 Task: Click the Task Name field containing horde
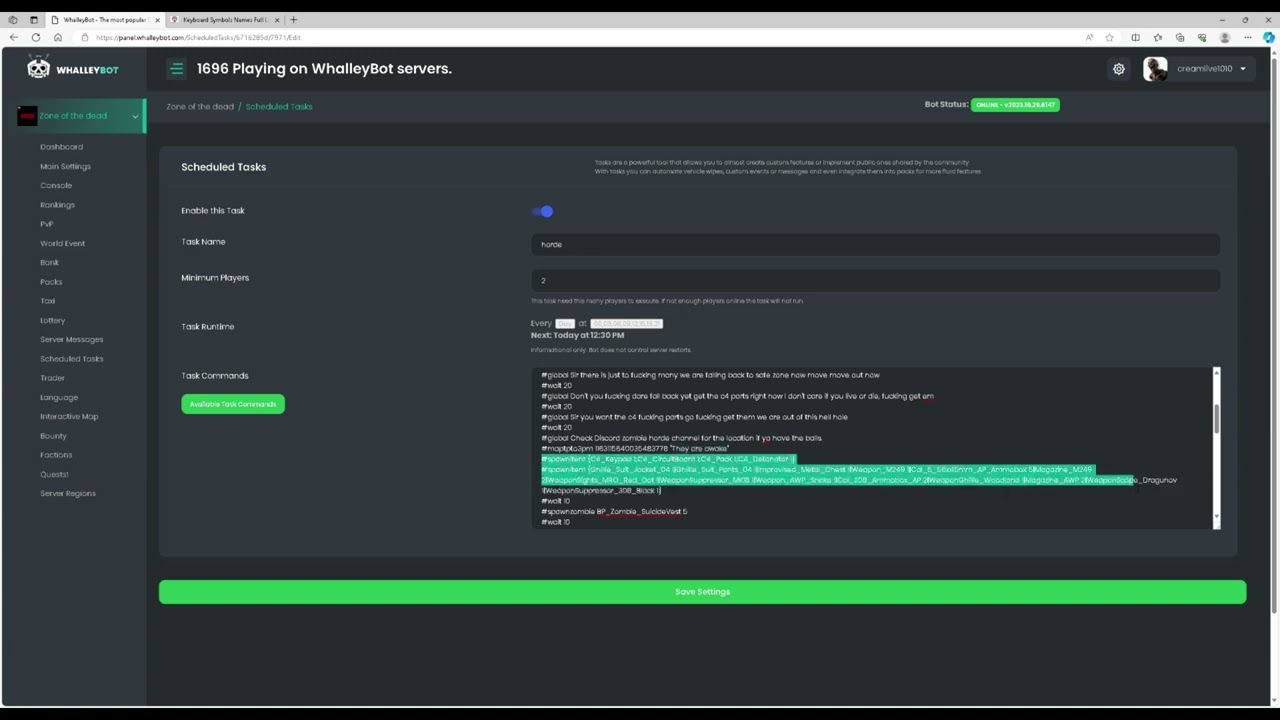click(875, 244)
